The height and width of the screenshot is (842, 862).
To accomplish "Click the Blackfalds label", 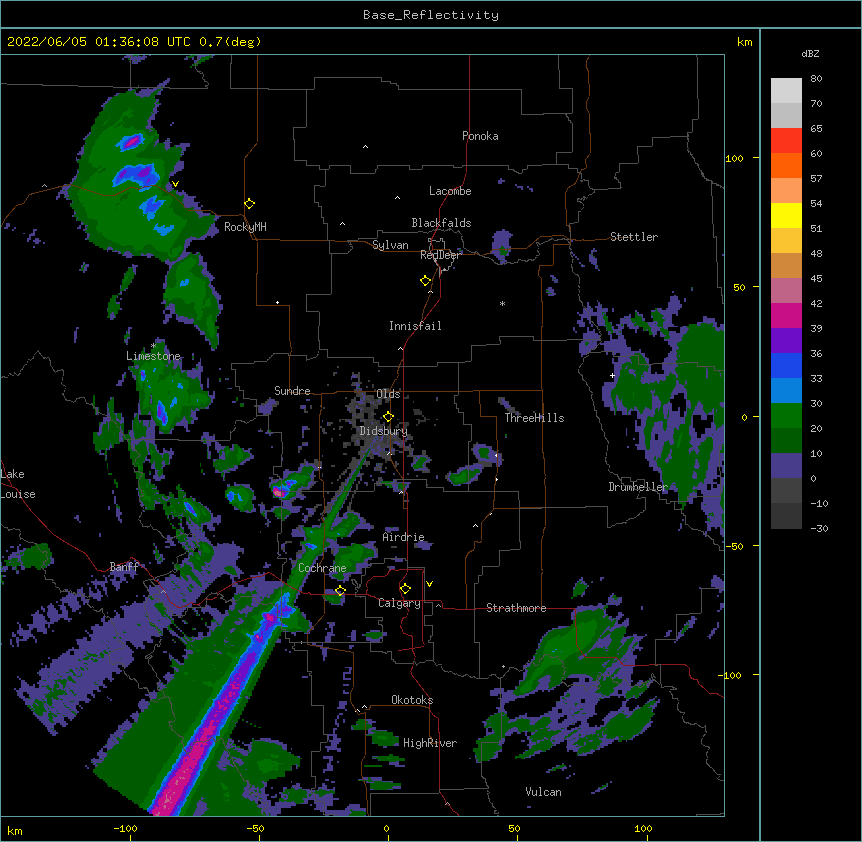I will point(441,223).
